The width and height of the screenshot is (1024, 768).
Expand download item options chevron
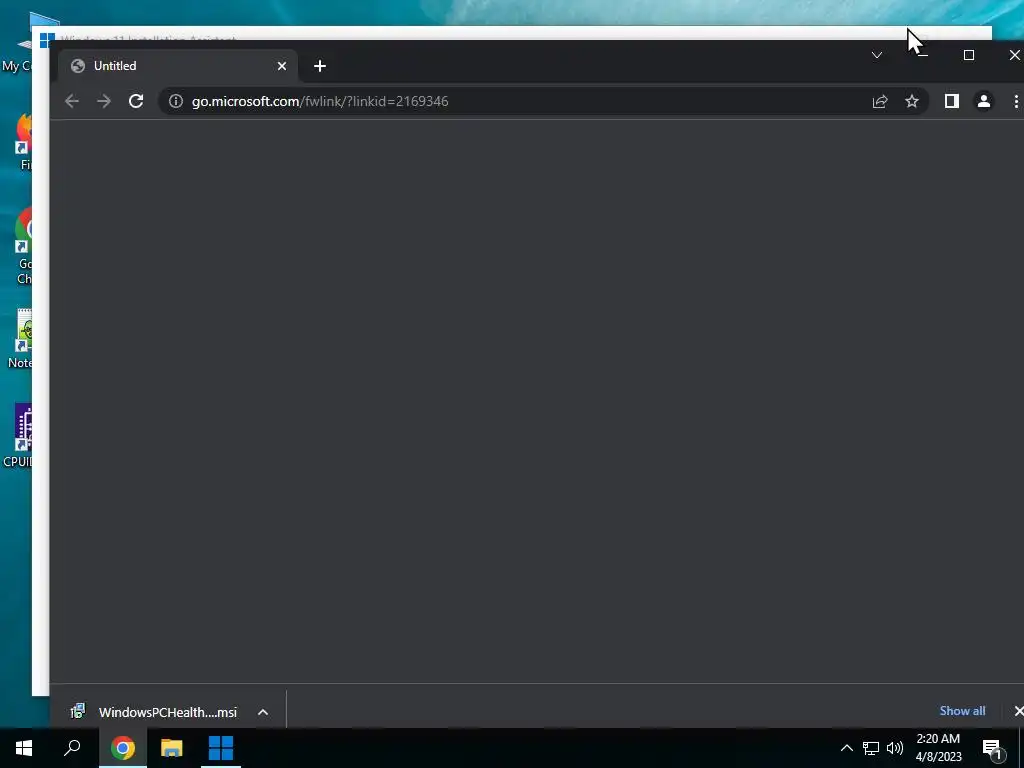pyautogui.click(x=263, y=712)
